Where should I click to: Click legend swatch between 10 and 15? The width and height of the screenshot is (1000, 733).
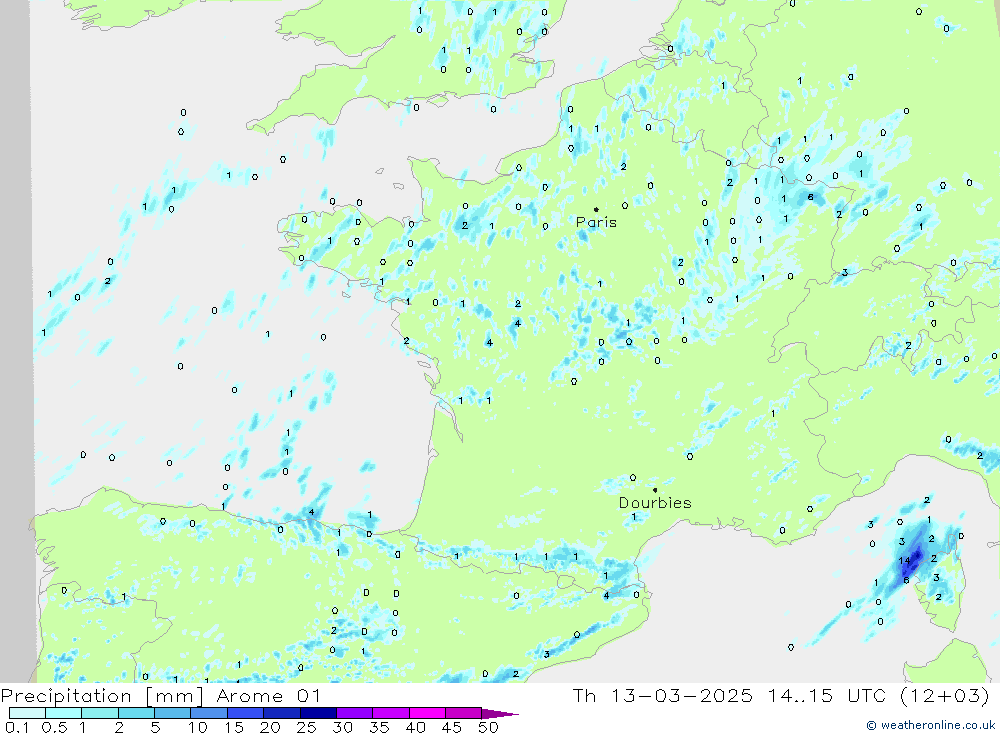tap(209, 713)
